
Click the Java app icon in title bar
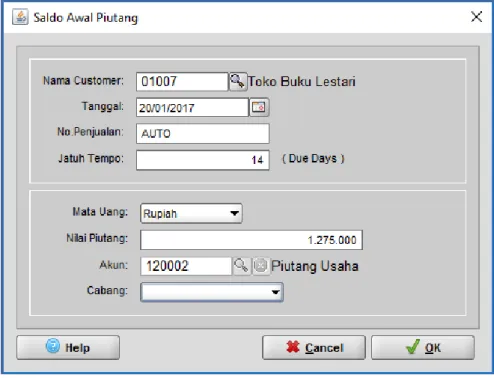pyautogui.click(x=20, y=17)
